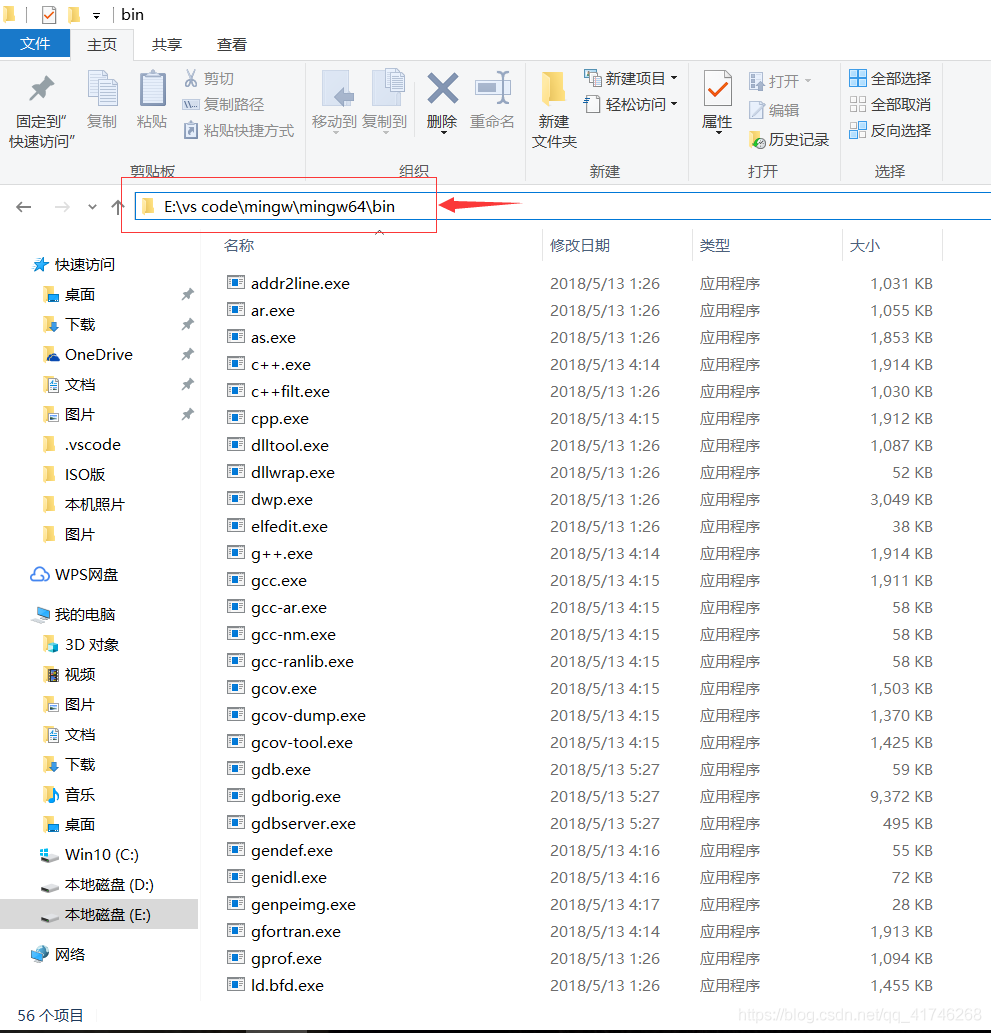Click the Edit icon in ribbon
991x1033 pixels.
click(x=756, y=110)
